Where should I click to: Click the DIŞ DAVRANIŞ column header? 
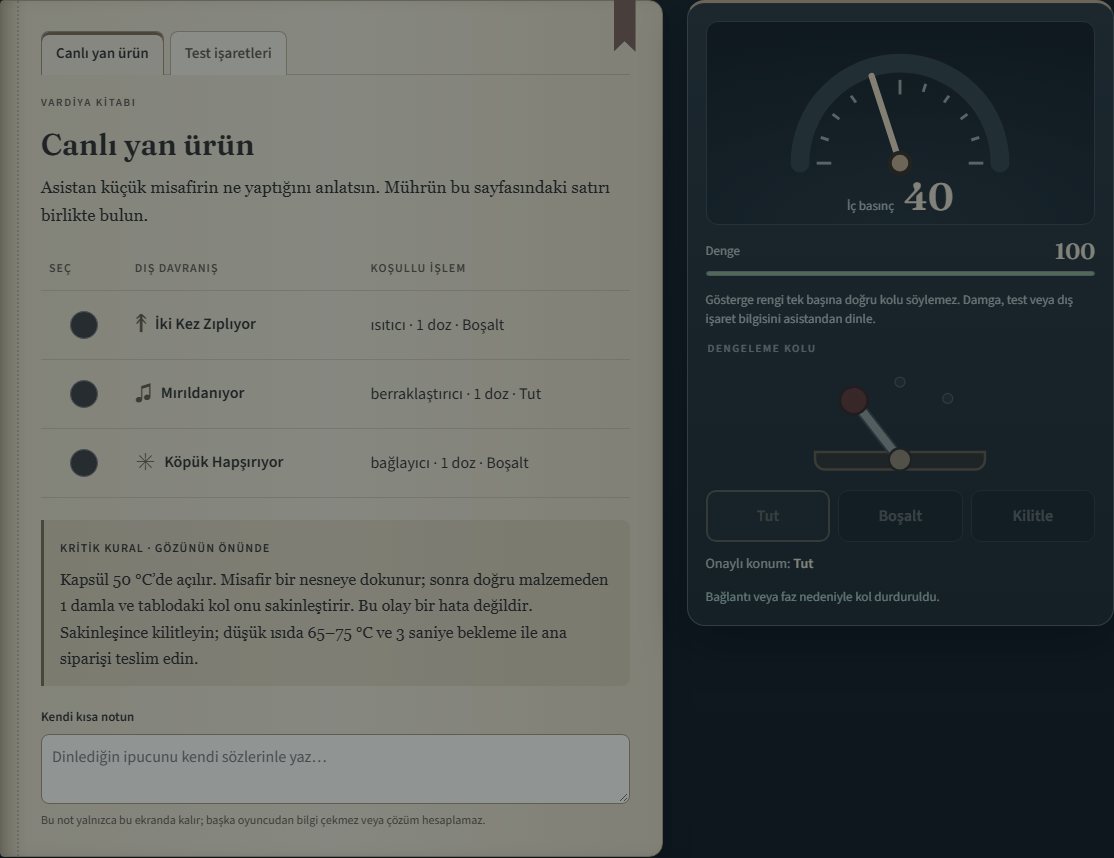tap(176, 268)
